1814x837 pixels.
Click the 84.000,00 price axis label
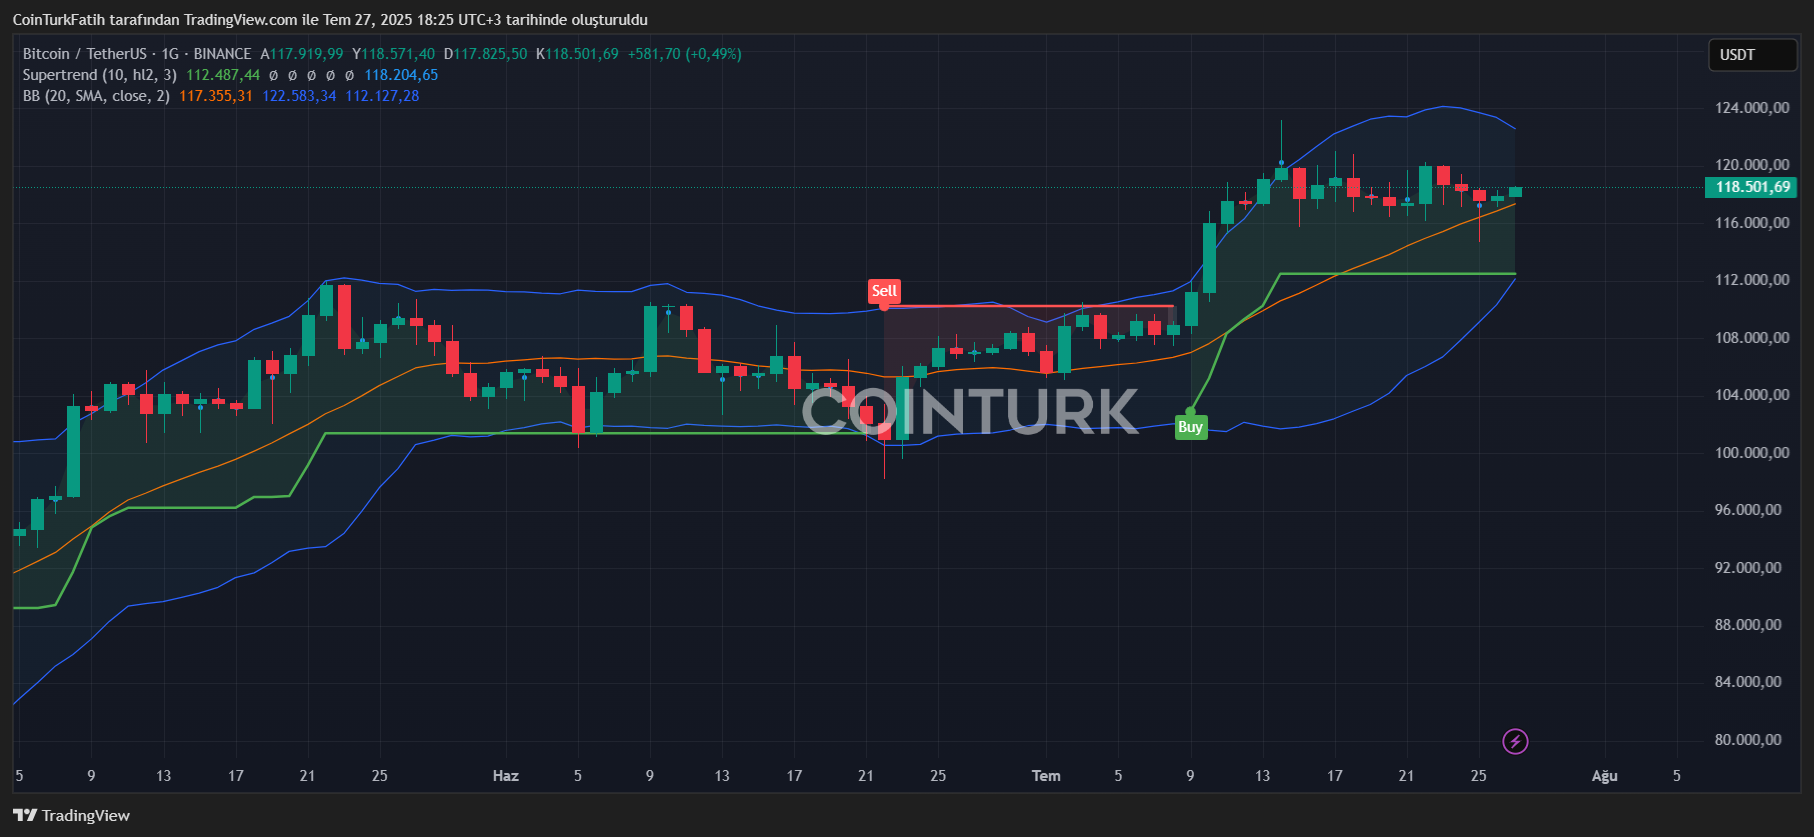click(1748, 682)
